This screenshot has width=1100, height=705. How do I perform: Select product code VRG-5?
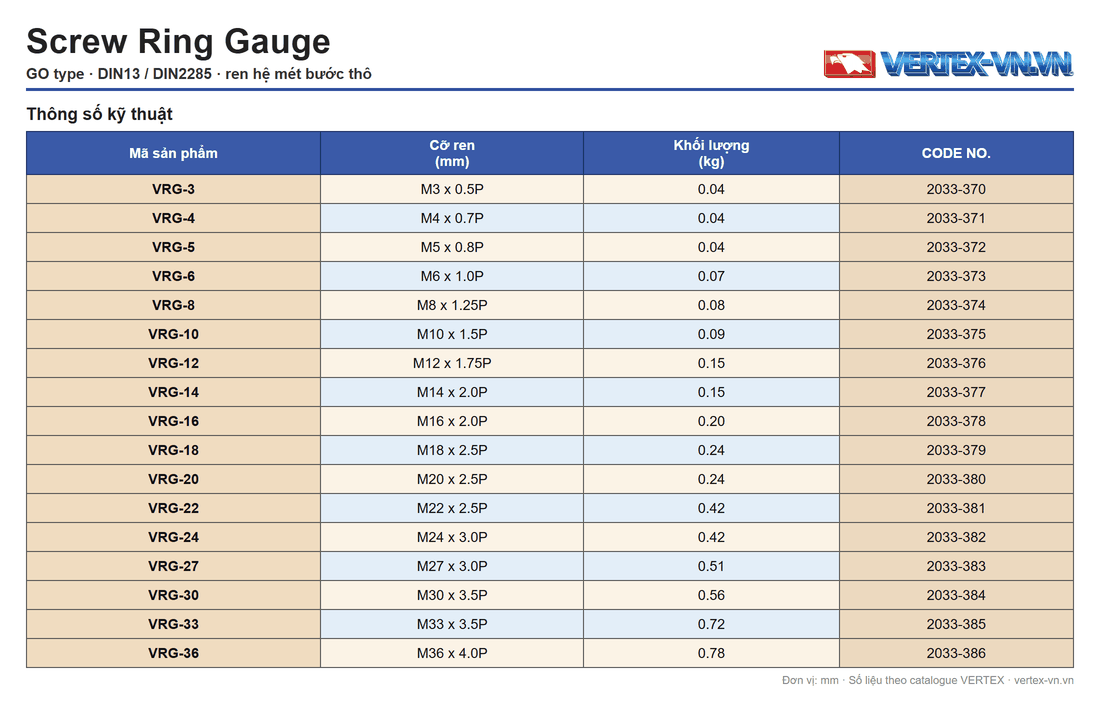click(x=173, y=247)
